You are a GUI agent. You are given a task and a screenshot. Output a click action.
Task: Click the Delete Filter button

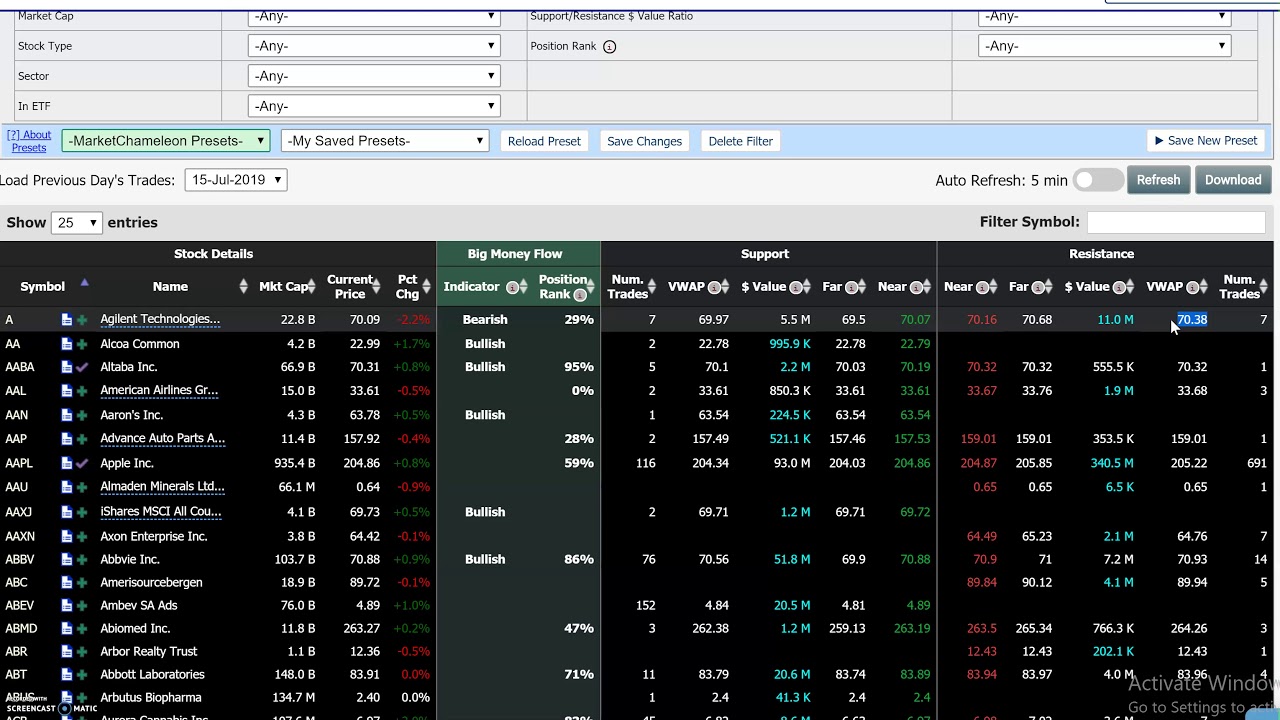pos(740,141)
